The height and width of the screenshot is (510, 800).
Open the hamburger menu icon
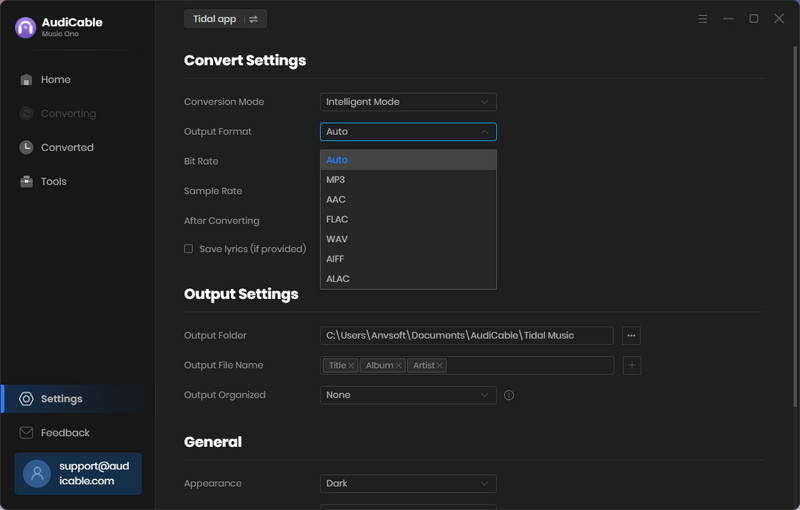coord(703,19)
